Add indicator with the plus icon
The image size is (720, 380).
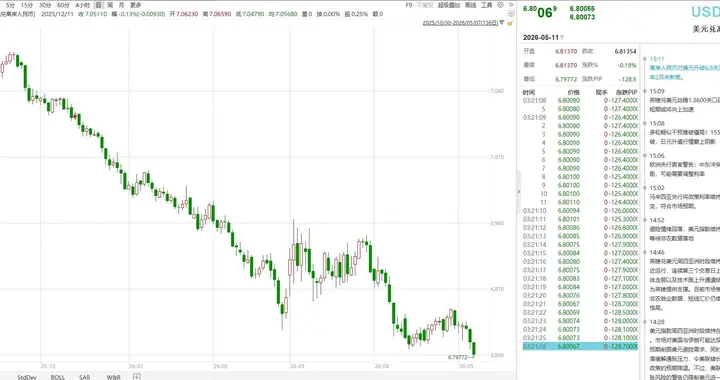136,376
